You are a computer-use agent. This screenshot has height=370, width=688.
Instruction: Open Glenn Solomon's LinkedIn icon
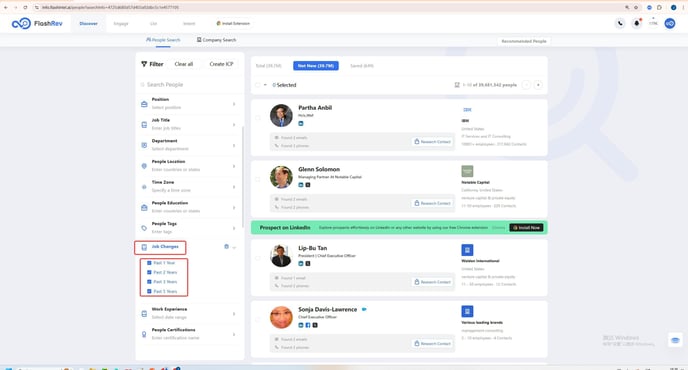pyautogui.click(x=301, y=185)
